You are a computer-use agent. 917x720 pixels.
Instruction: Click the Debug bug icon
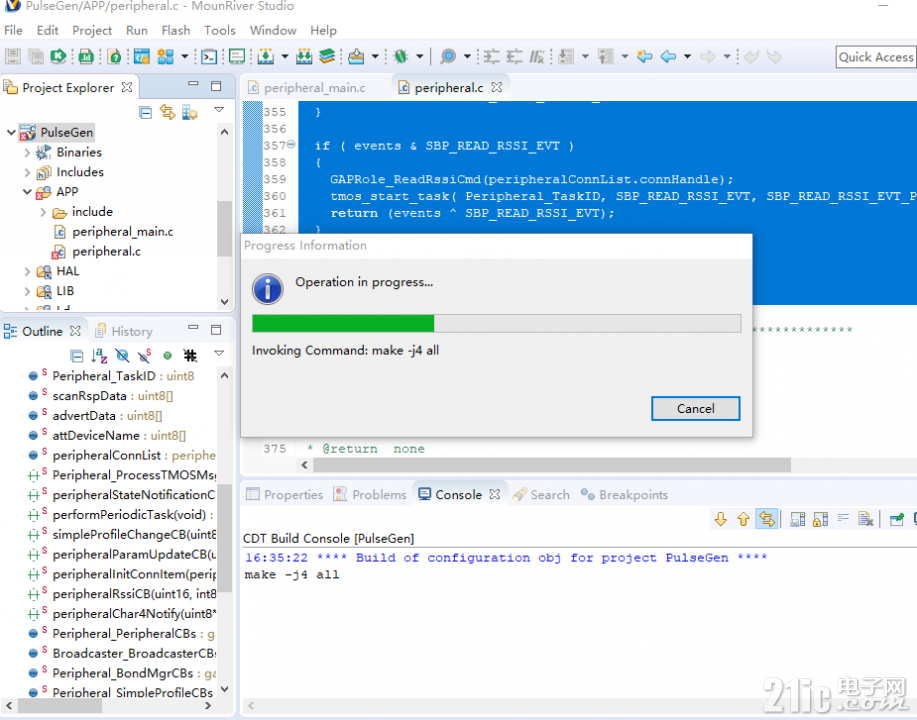pyautogui.click(x=401, y=57)
